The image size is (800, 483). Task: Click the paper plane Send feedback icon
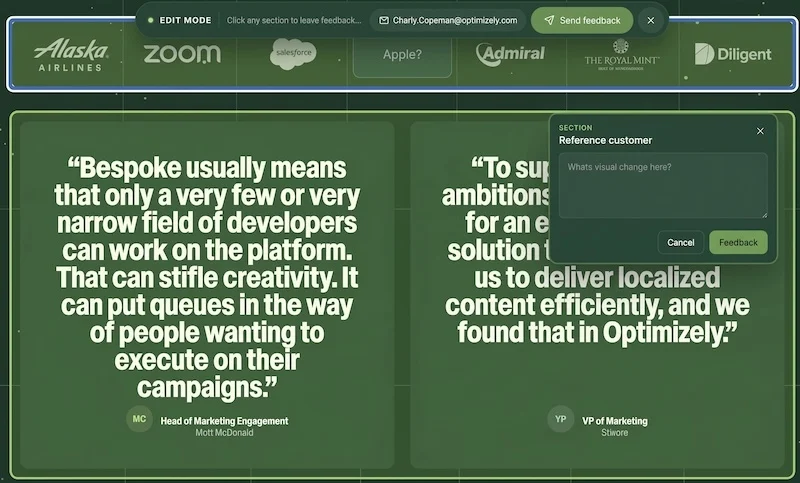point(549,20)
